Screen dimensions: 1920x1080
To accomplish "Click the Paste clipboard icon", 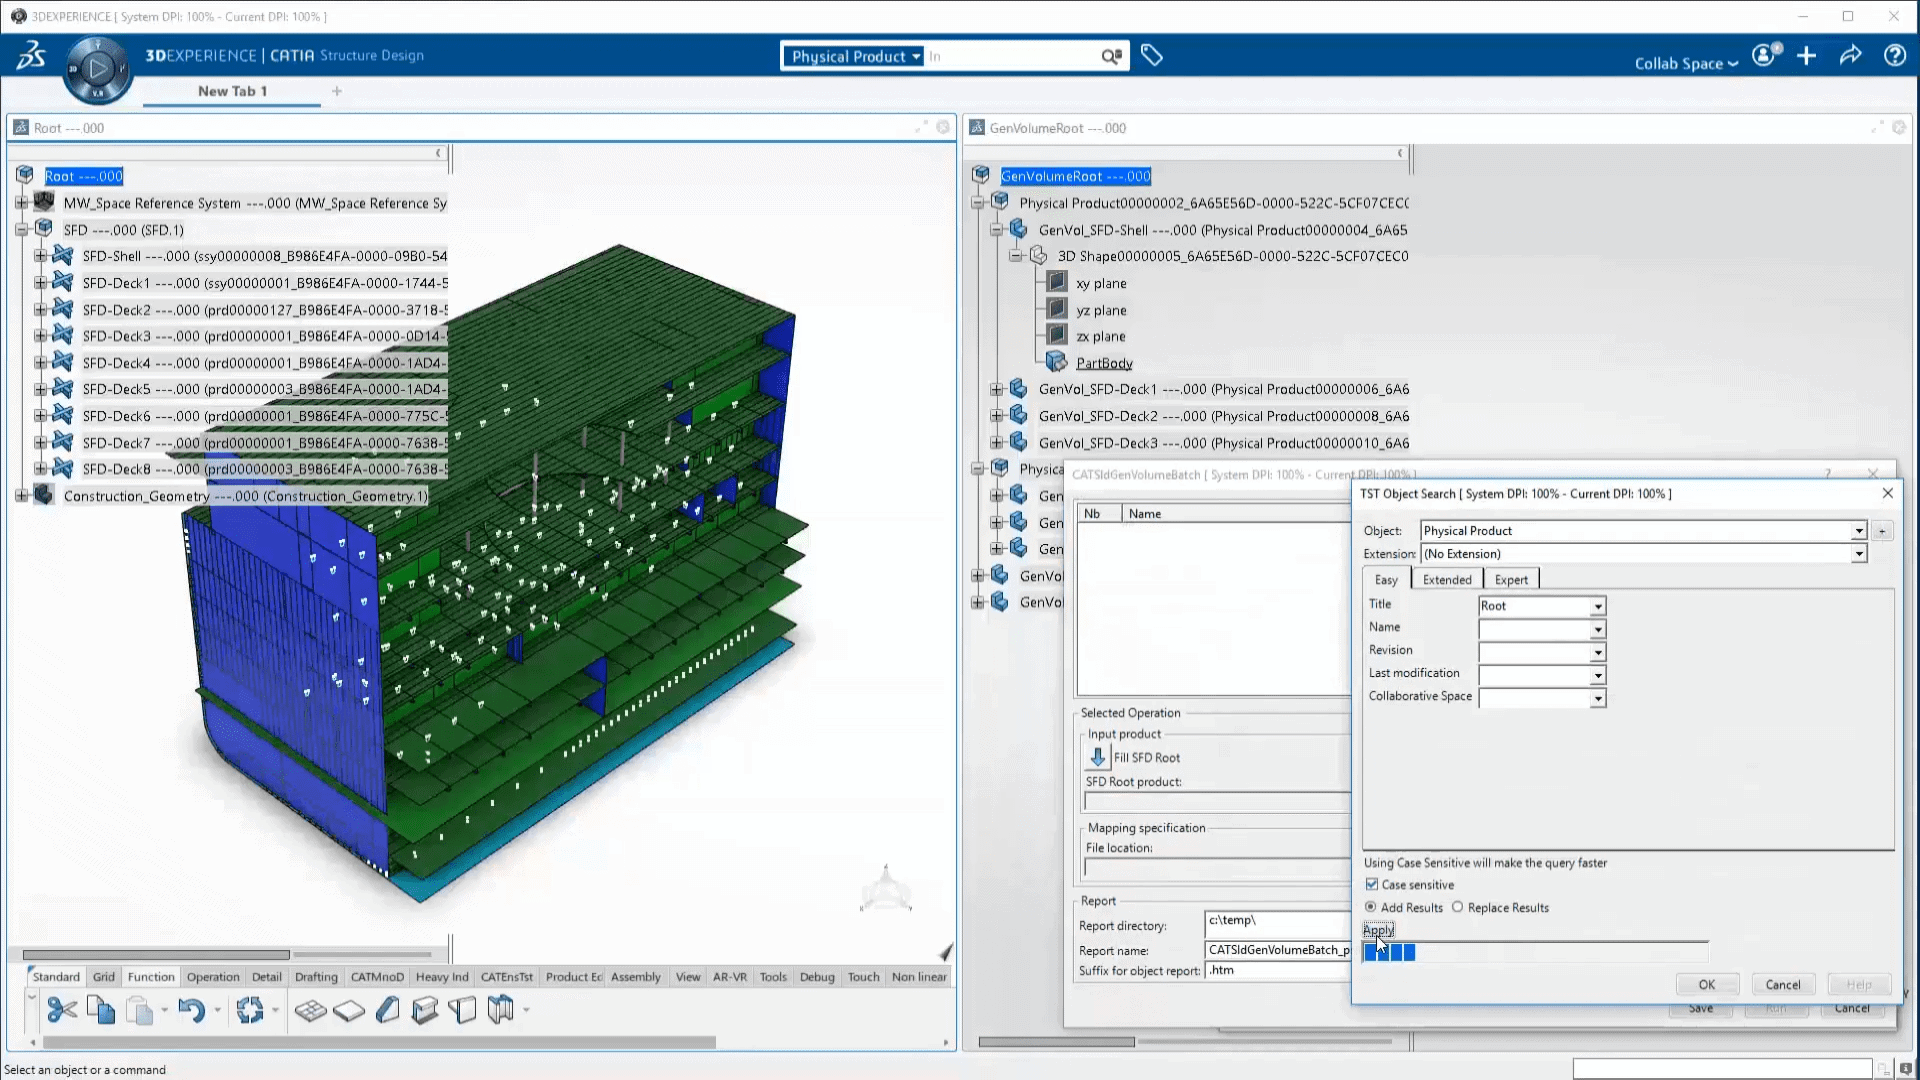I will (x=140, y=1011).
